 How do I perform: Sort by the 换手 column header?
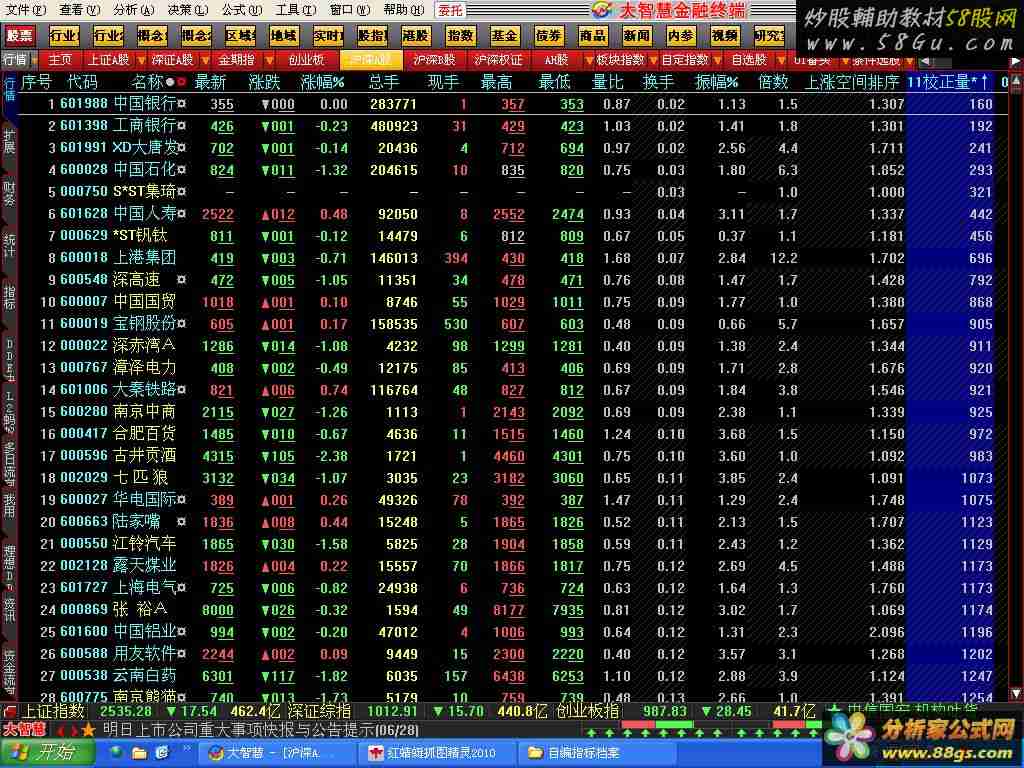658,82
